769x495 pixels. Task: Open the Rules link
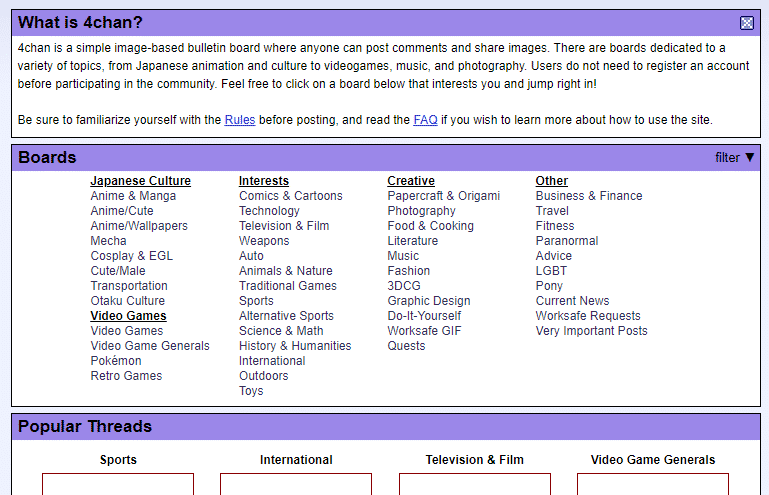(239, 120)
